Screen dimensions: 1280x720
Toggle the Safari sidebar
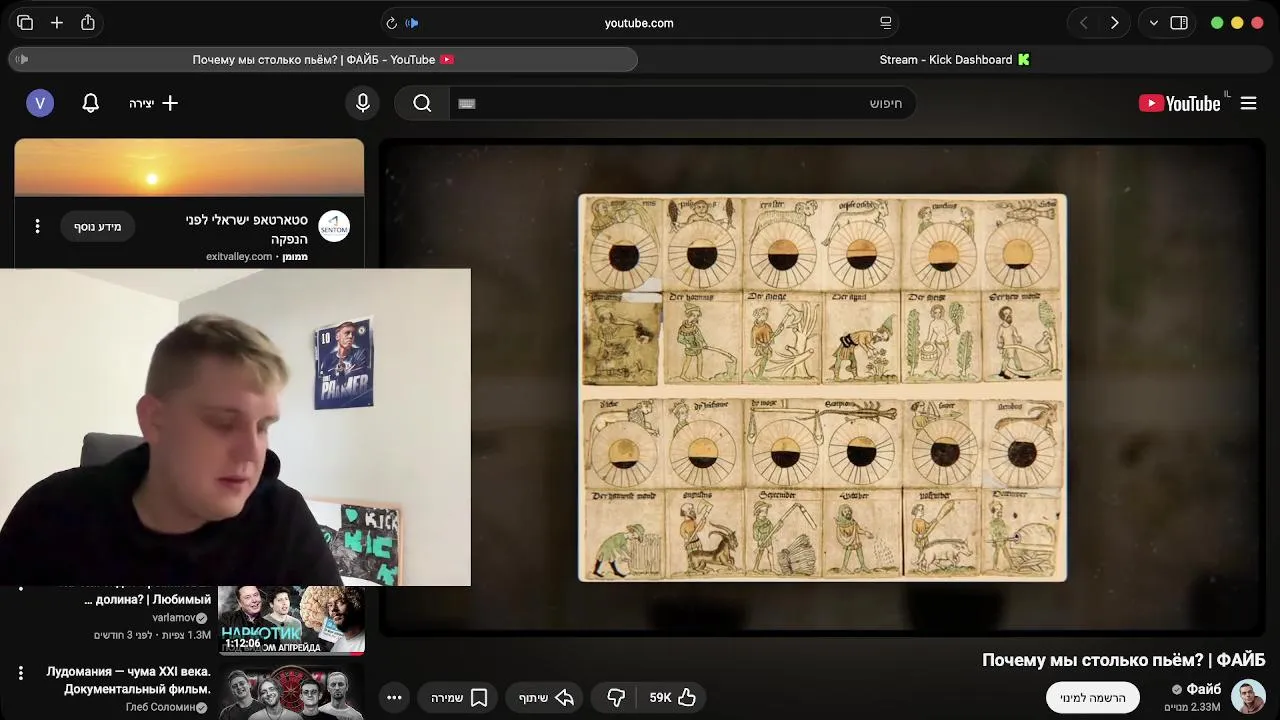[1179, 23]
